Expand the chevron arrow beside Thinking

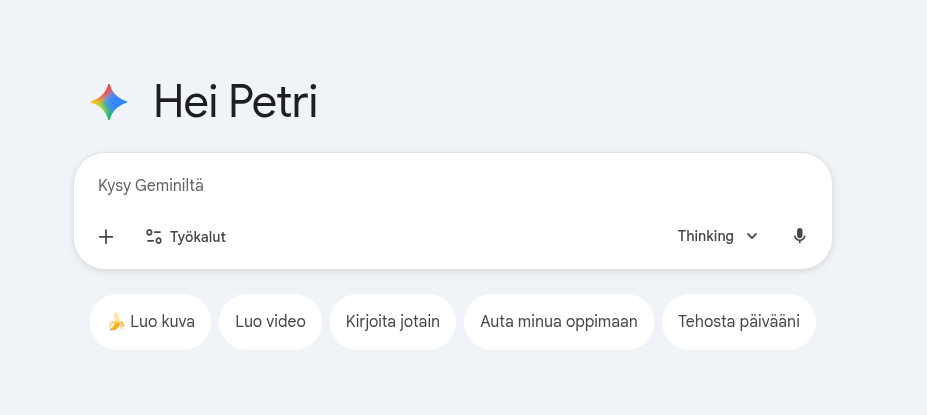click(752, 236)
